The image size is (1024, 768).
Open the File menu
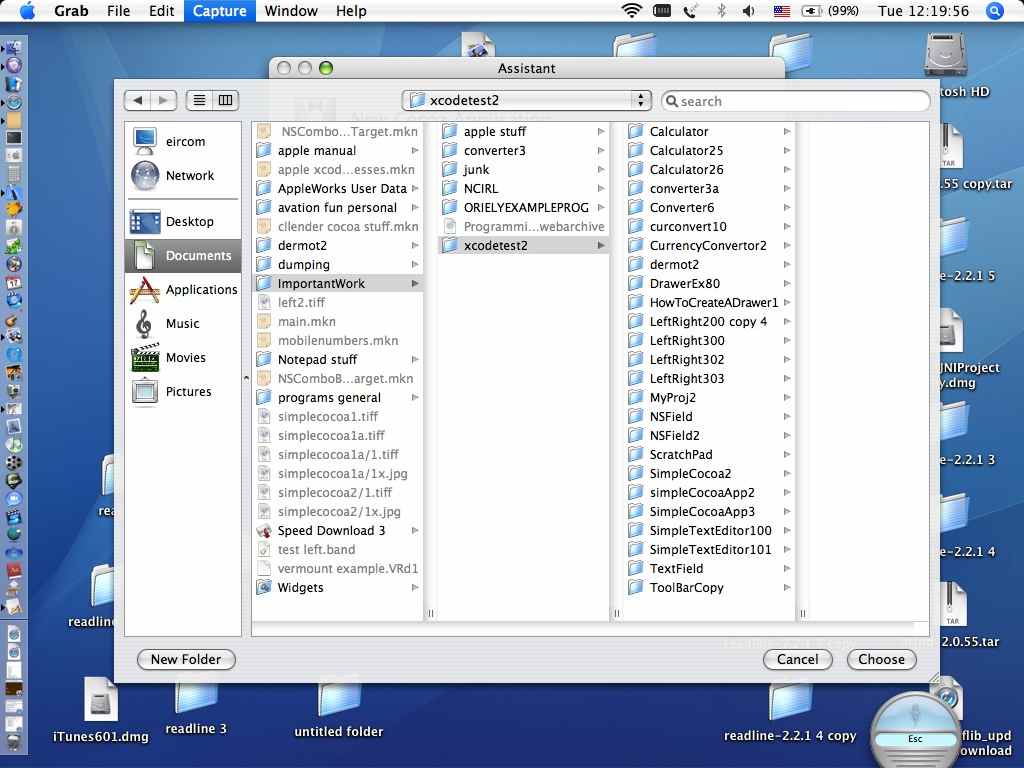click(x=118, y=10)
